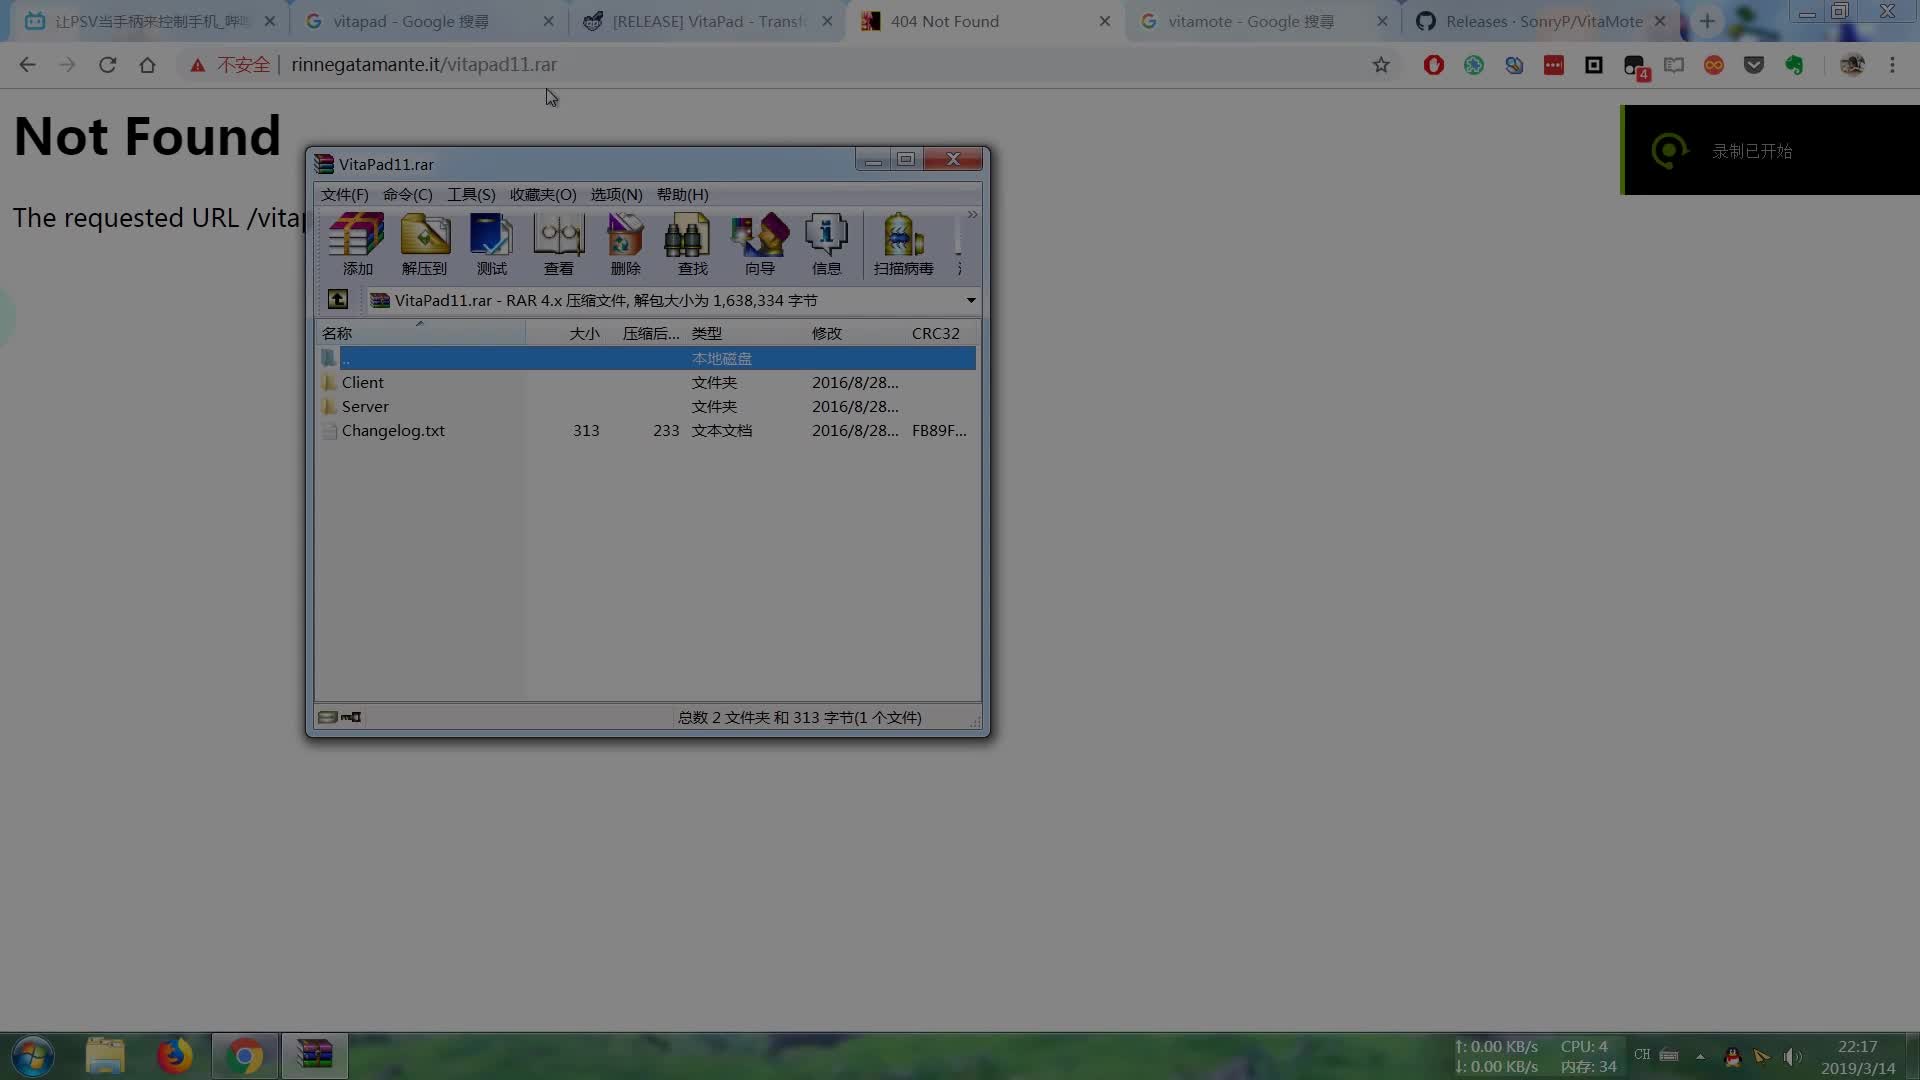The height and width of the screenshot is (1080, 1920).
Task: Click the Chrome profile avatar
Action: pos(1852,65)
